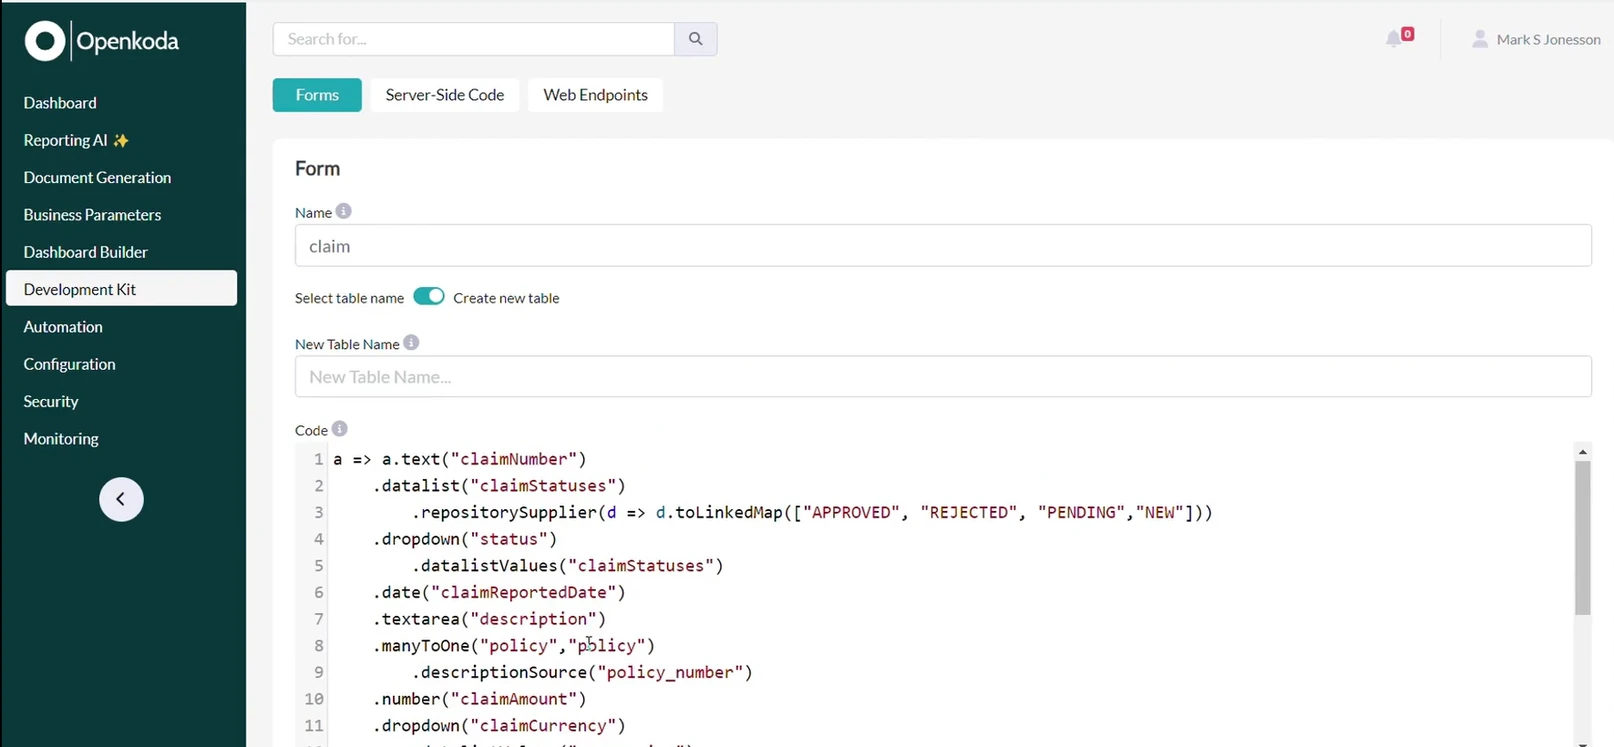Open Automation in the sidebar
This screenshot has width=1614, height=747.
(63, 327)
